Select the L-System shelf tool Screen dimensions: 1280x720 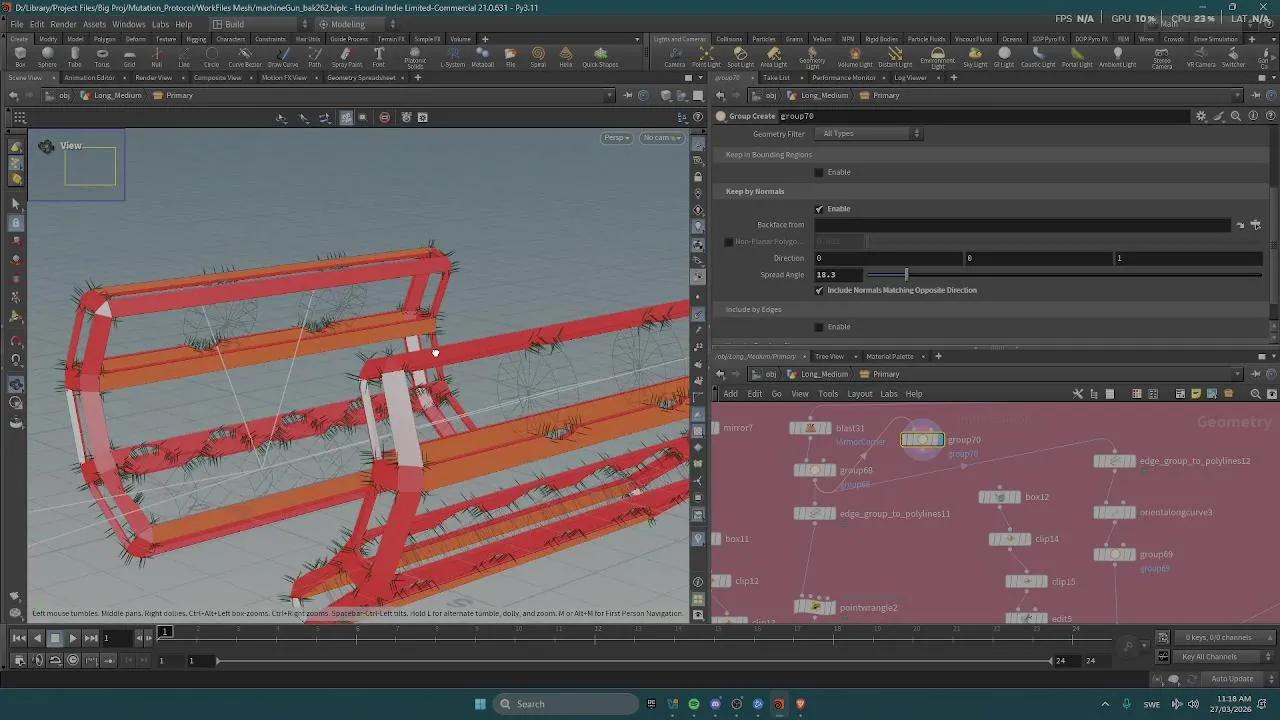452,57
